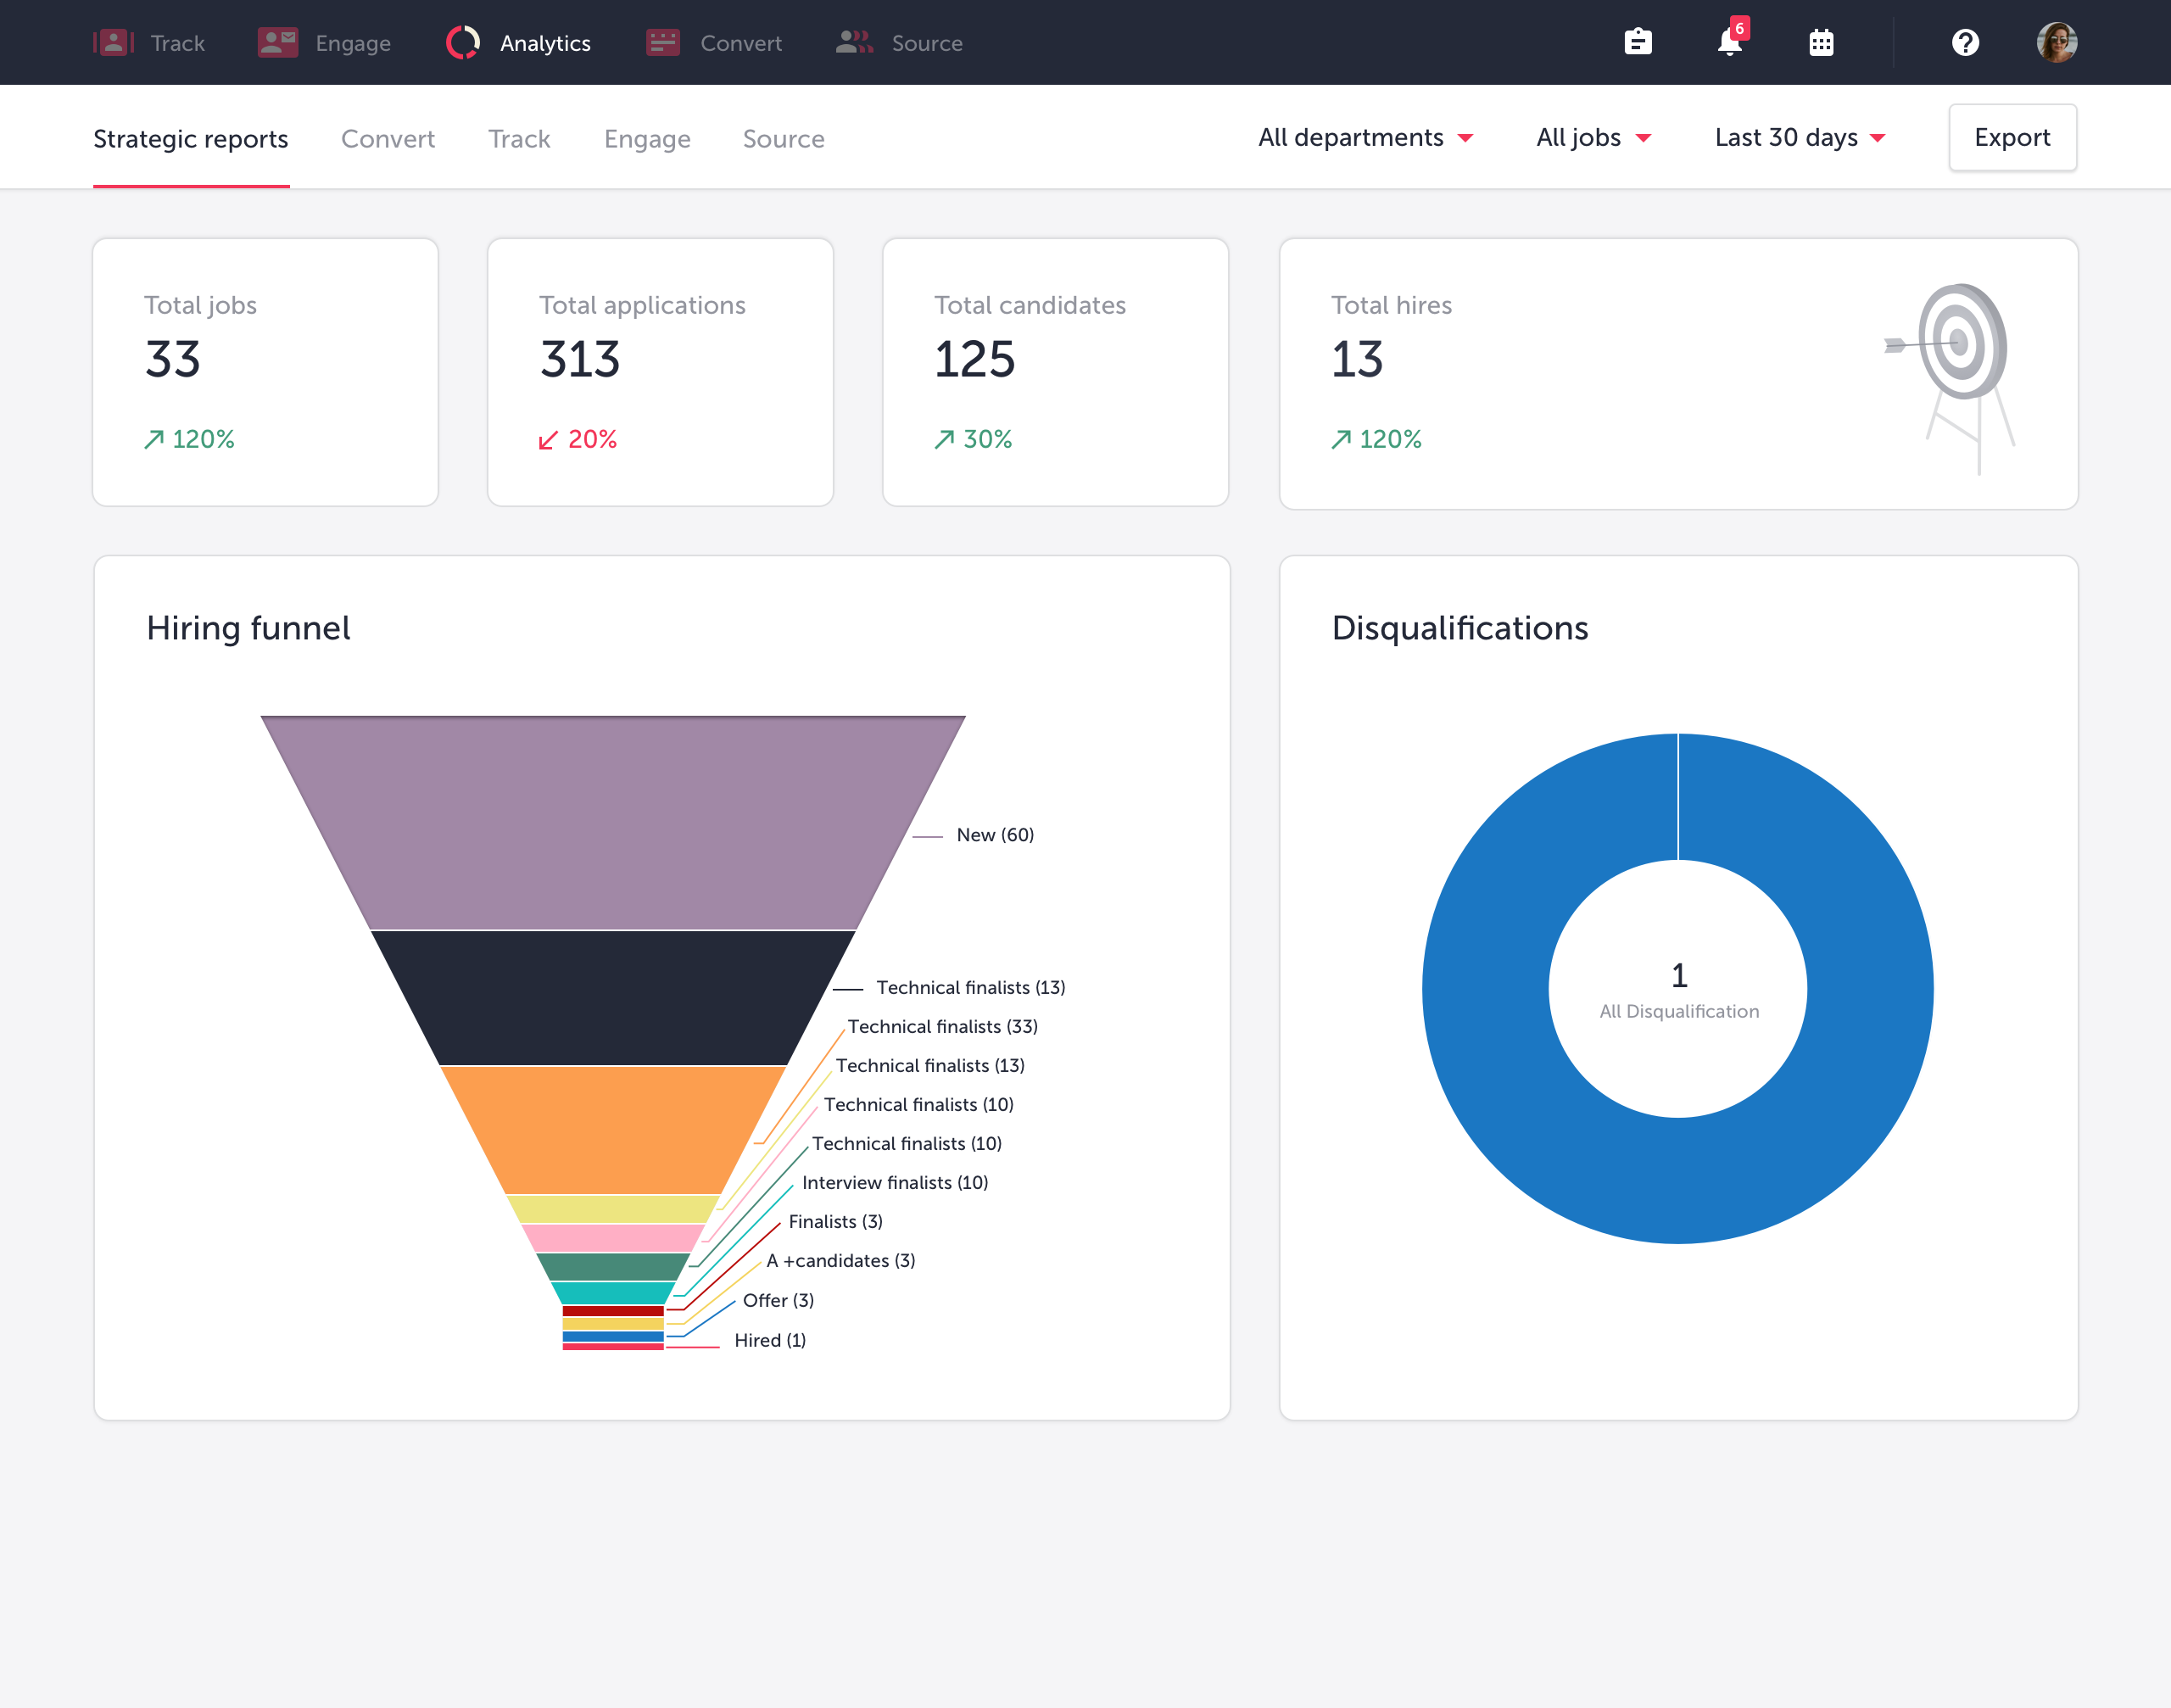Click the Analytics circular logo icon

pyautogui.click(x=463, y=43)
